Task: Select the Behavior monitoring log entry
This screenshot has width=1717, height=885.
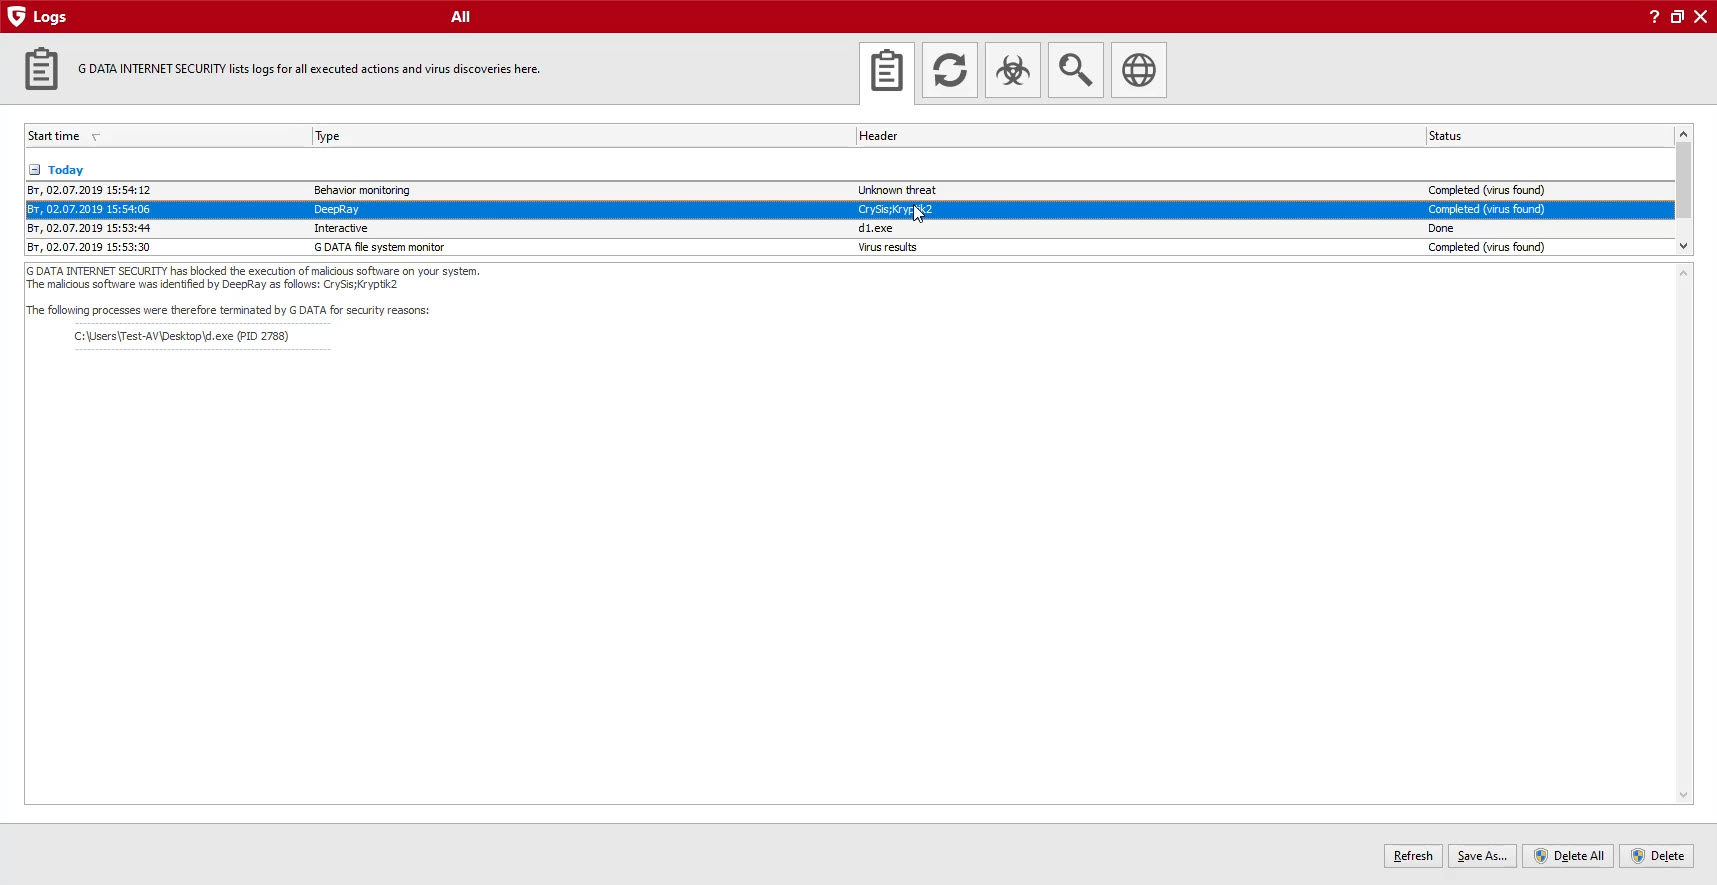Action: [x=850, y=190]
